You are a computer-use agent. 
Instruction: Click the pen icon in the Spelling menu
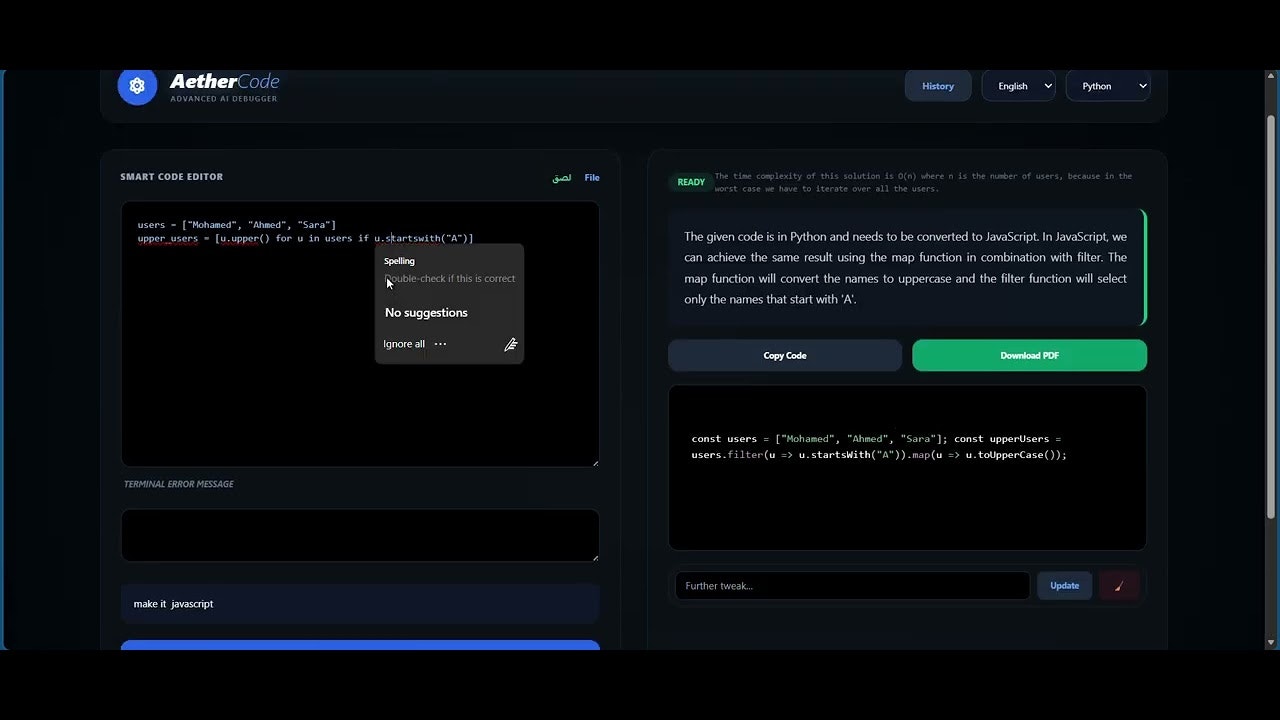[510, 344]
